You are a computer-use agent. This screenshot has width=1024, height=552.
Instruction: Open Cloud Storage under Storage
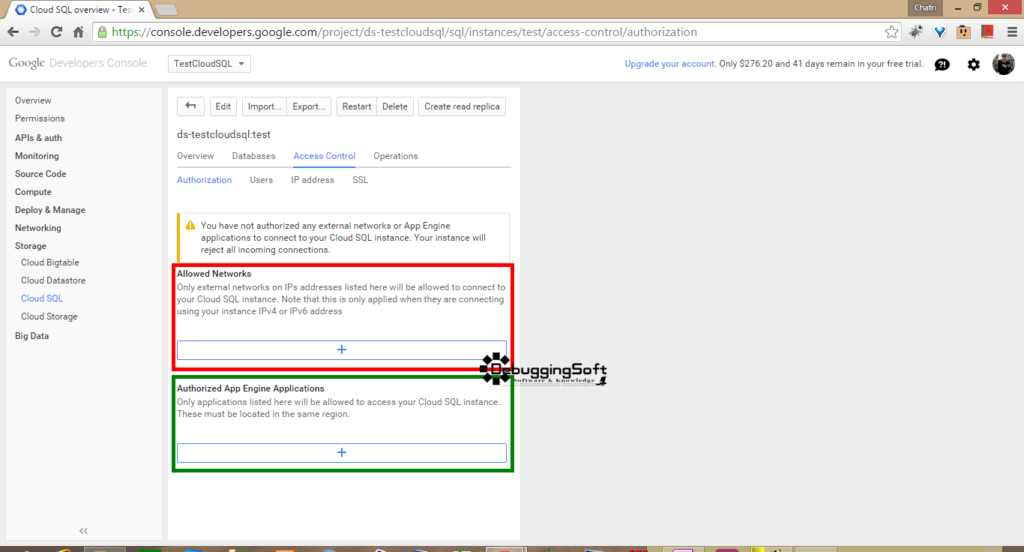tap(49, 317)
